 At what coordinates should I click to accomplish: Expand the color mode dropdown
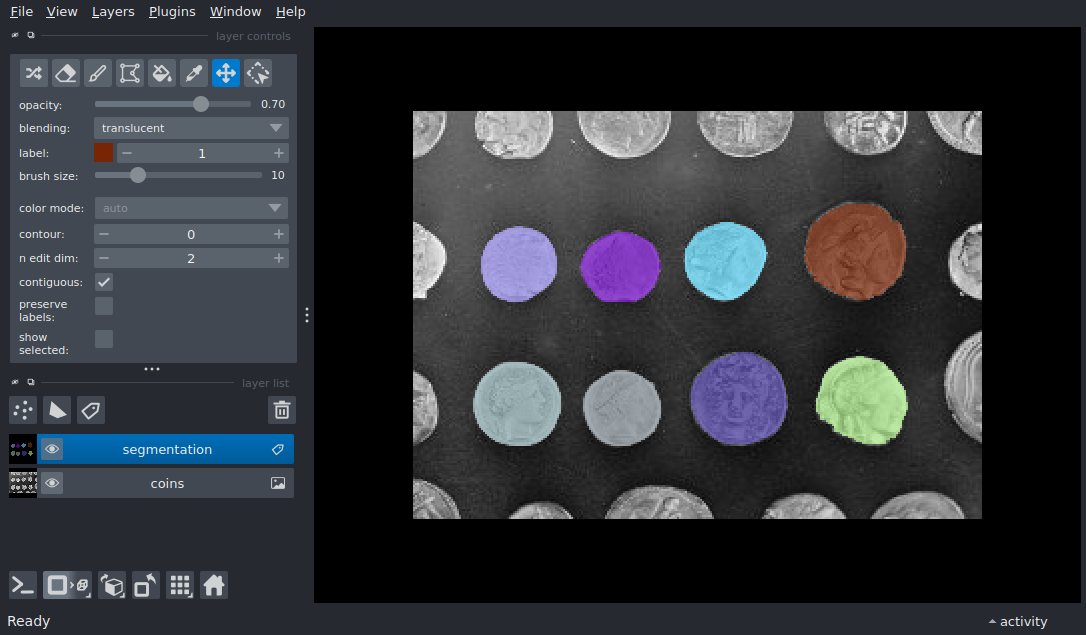pyautogui.click(x=191, y=208)
